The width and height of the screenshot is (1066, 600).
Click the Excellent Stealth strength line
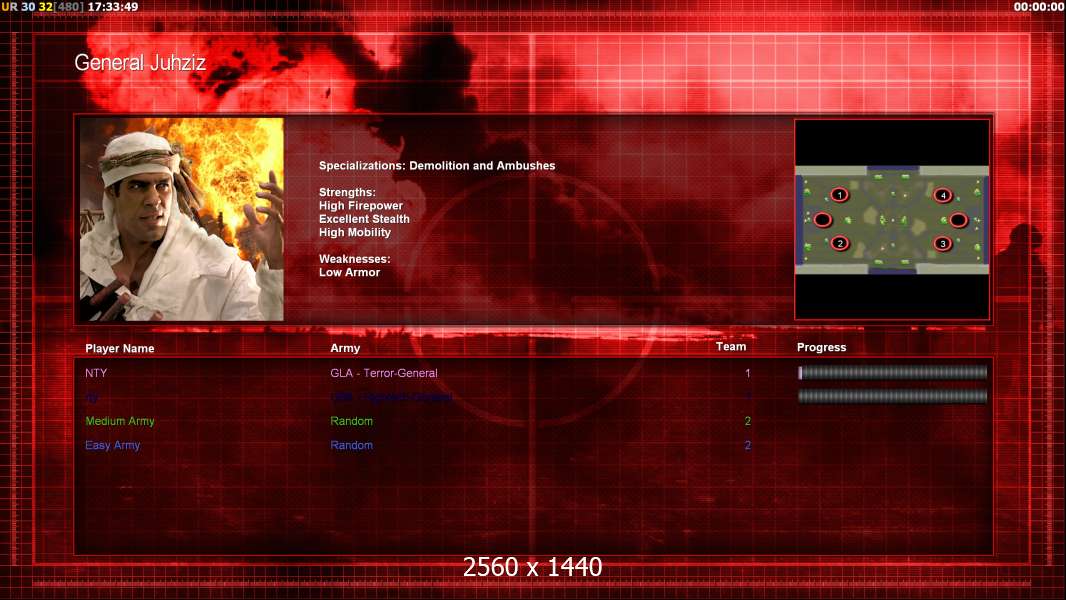(x=364, y=219)
